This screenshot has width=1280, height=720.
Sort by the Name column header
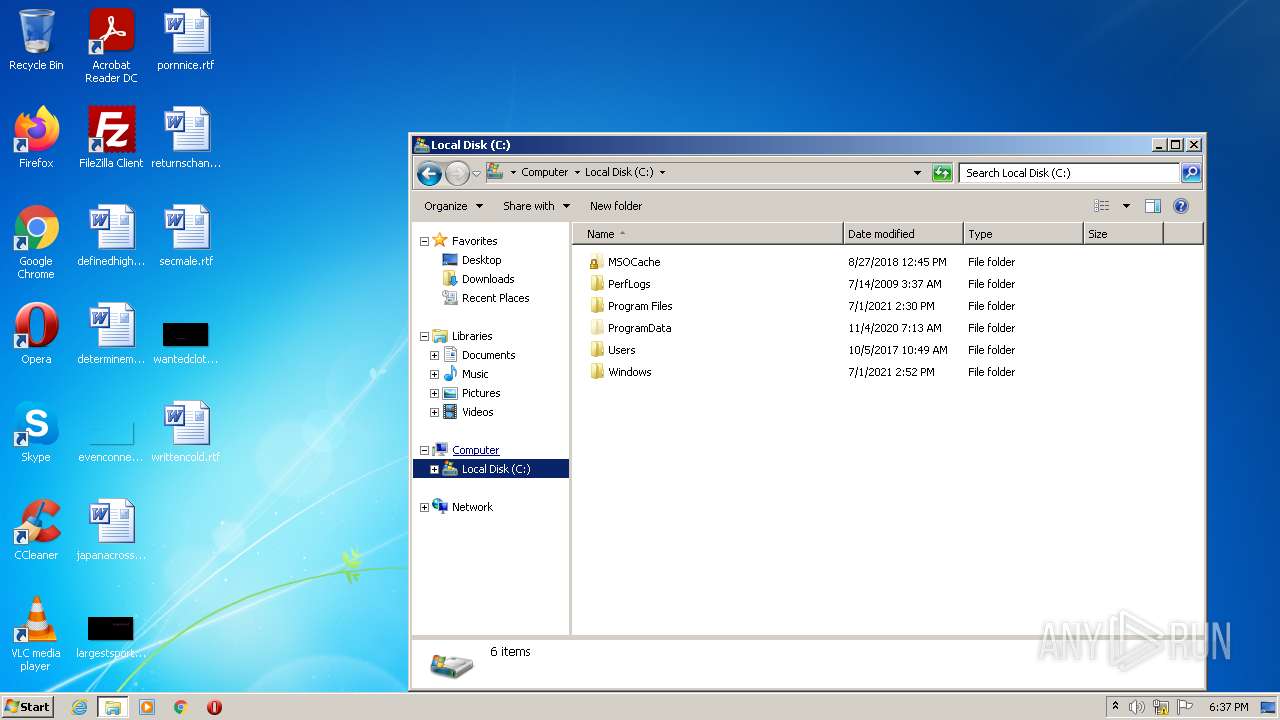(x=708, y=234)
